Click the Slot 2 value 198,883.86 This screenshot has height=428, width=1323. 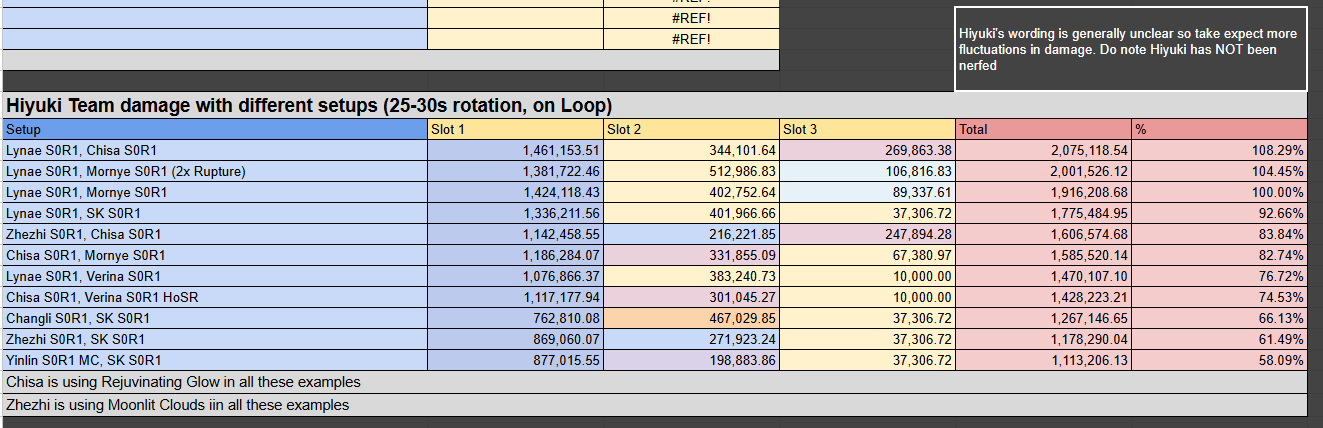coord(691,360)
